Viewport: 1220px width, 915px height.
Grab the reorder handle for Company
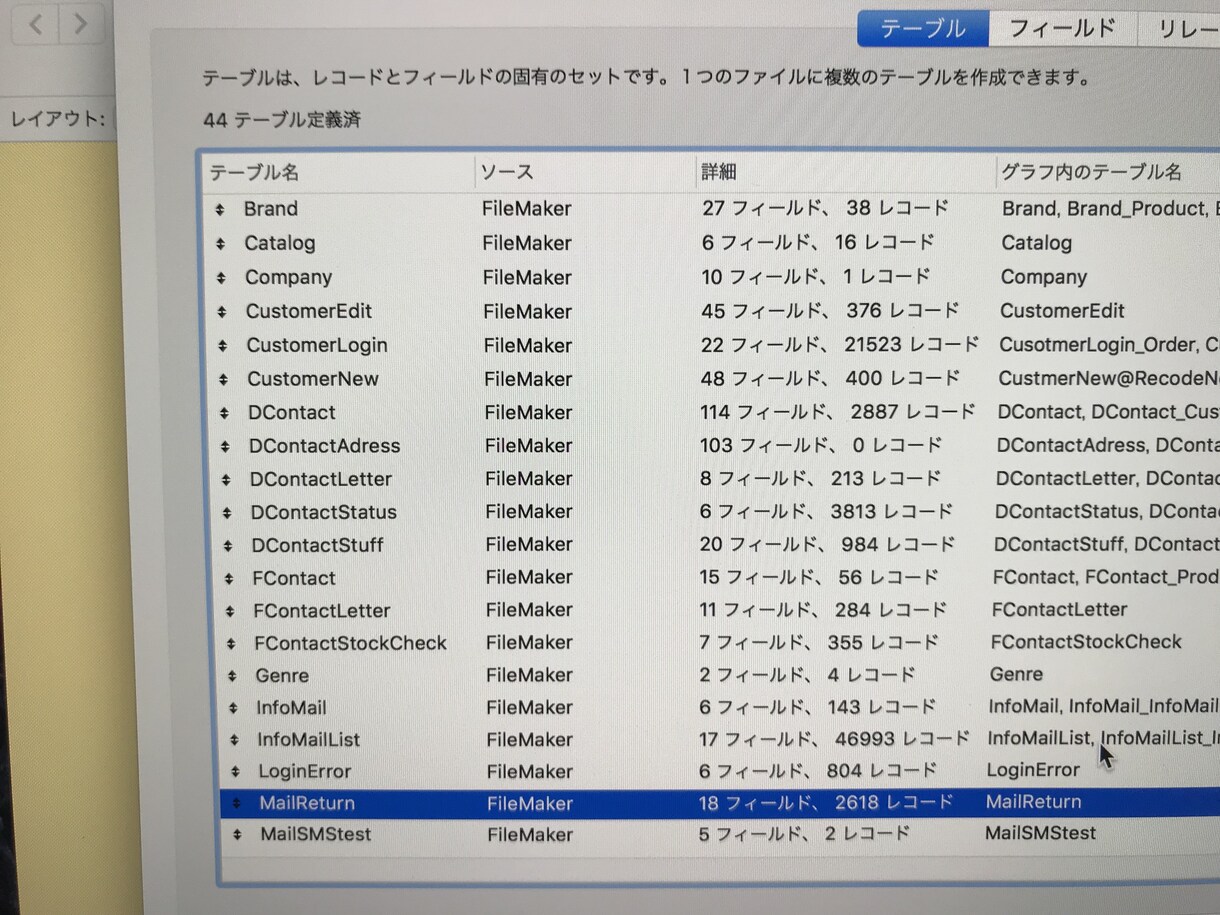221,278
